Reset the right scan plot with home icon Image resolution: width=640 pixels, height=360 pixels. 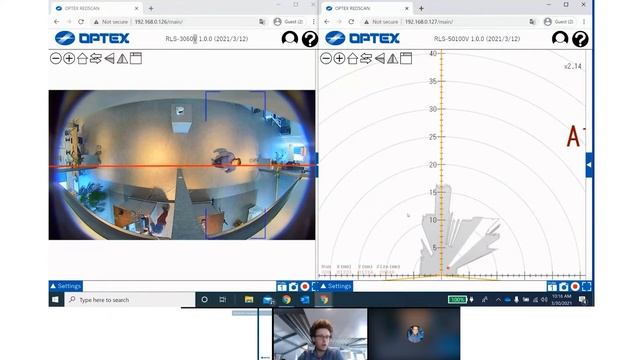(353, 58)
